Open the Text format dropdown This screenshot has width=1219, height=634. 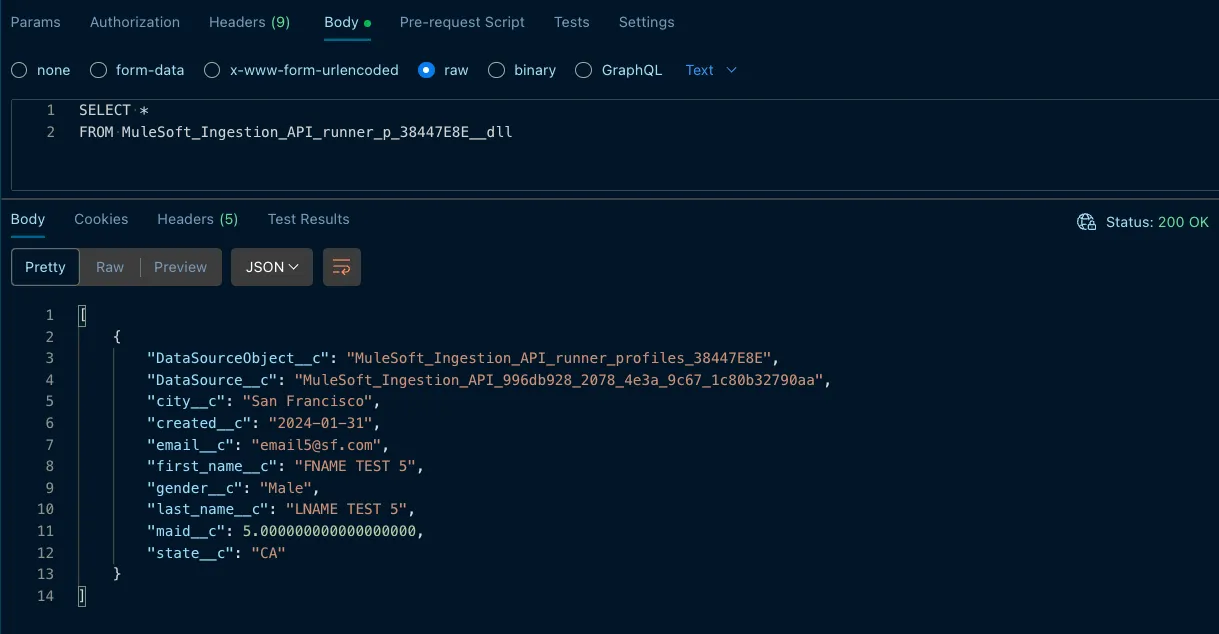coord(711,70)
